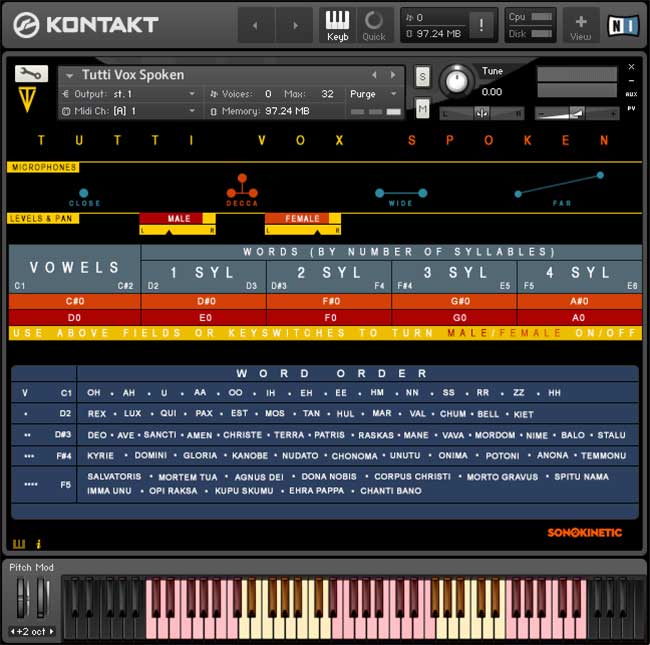Edit the Max voices value 32

(x=327, y=94)
